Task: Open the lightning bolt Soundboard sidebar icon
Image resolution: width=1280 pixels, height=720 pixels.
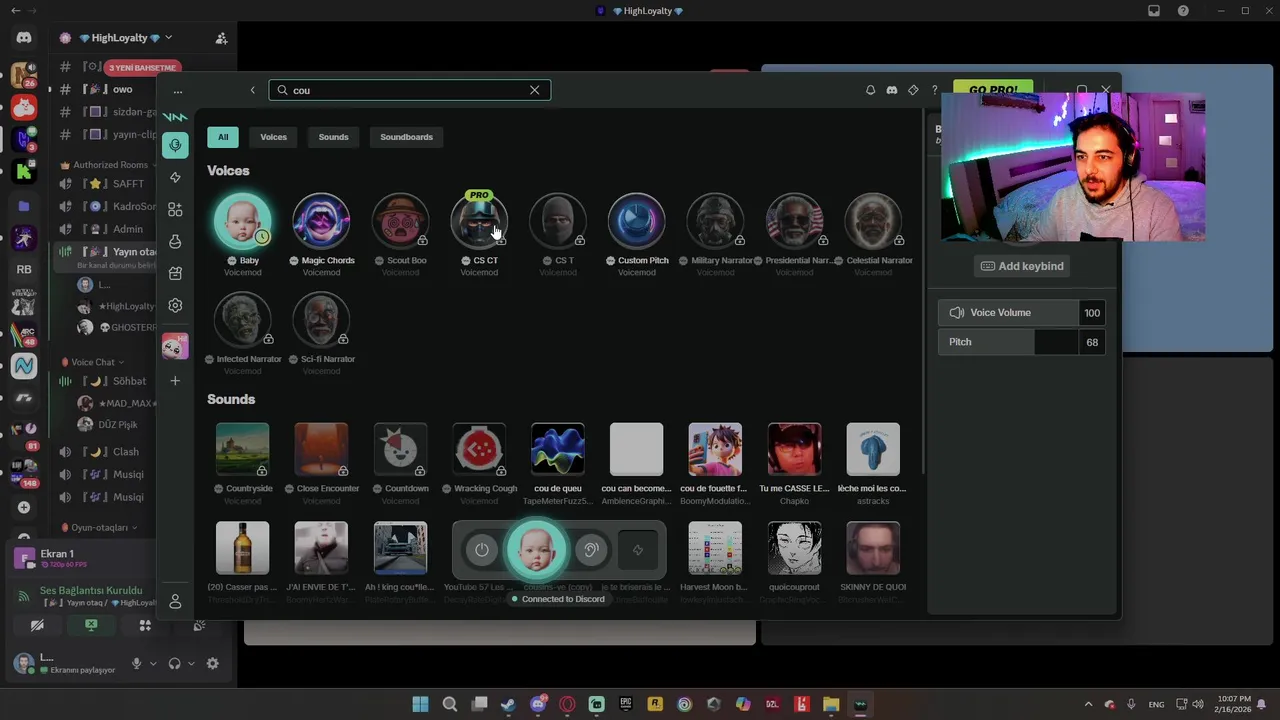Action: [175, 177]
